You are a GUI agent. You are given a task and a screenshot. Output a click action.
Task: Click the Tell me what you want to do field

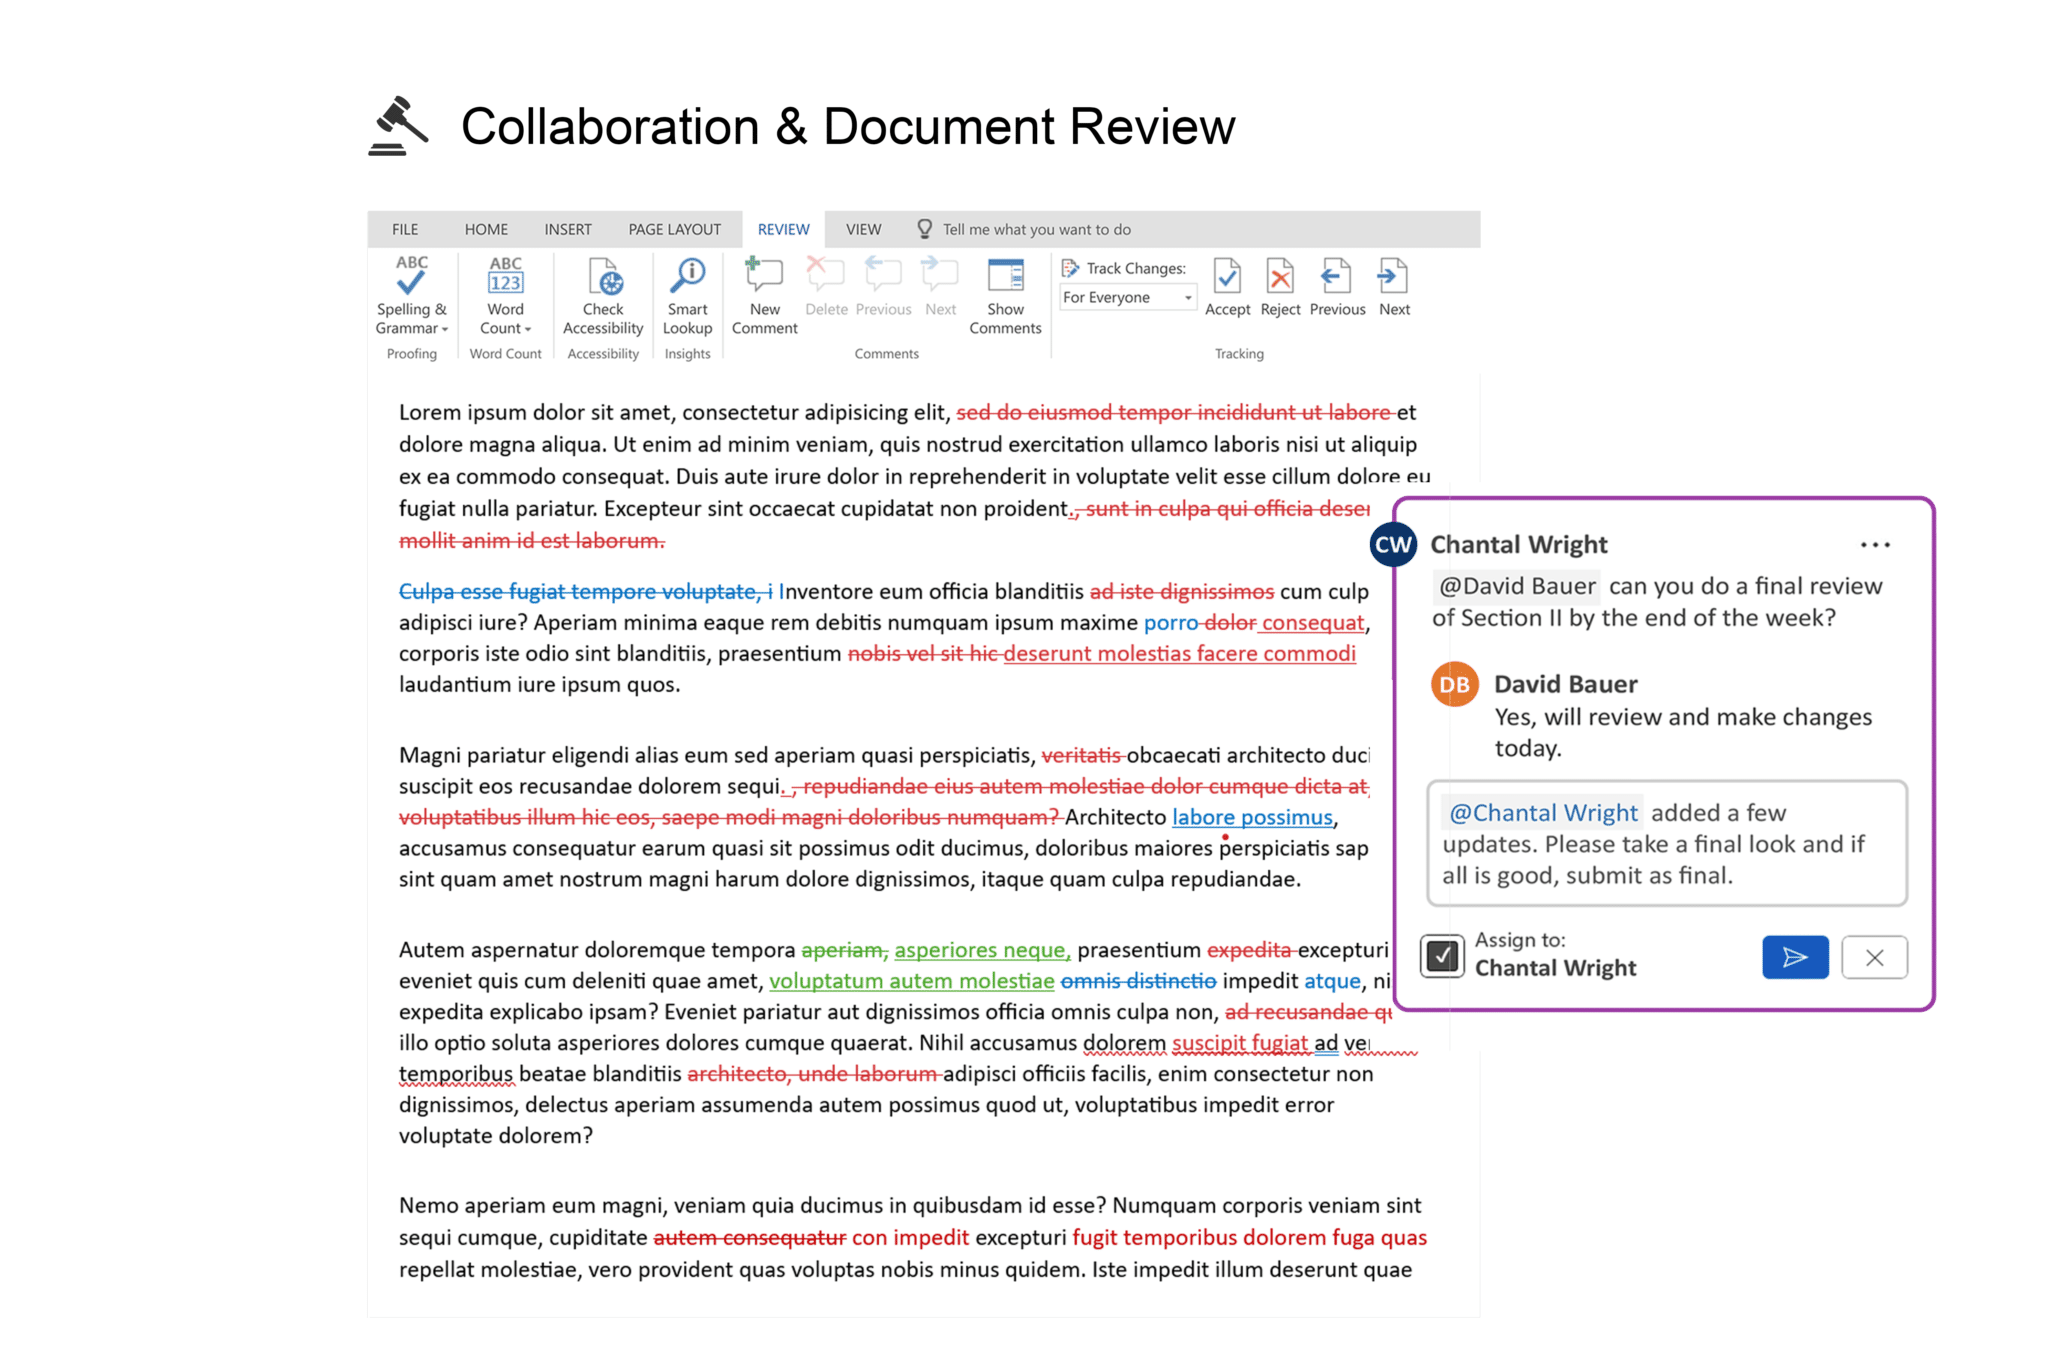coord(1037,228)
